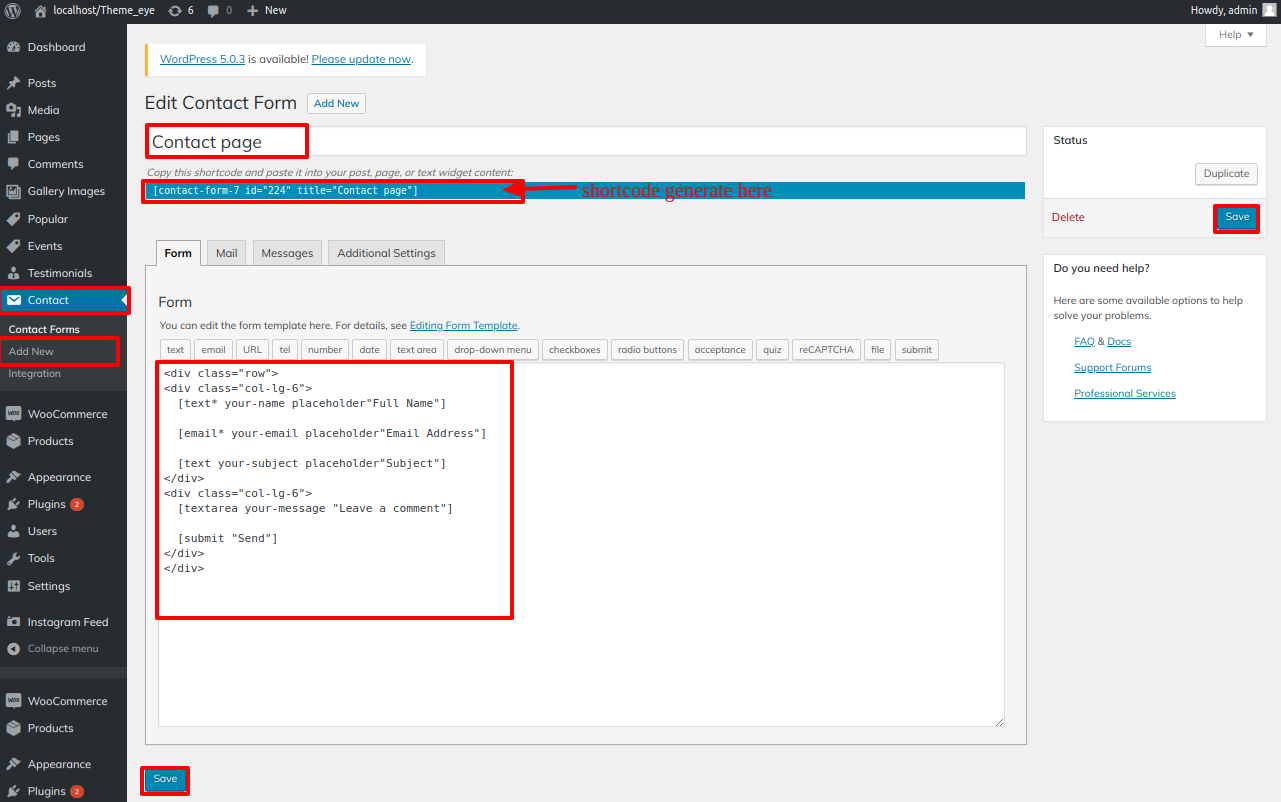The image size is (1281, 802).
Task: Open Integration submenu item
Action: 35,373
